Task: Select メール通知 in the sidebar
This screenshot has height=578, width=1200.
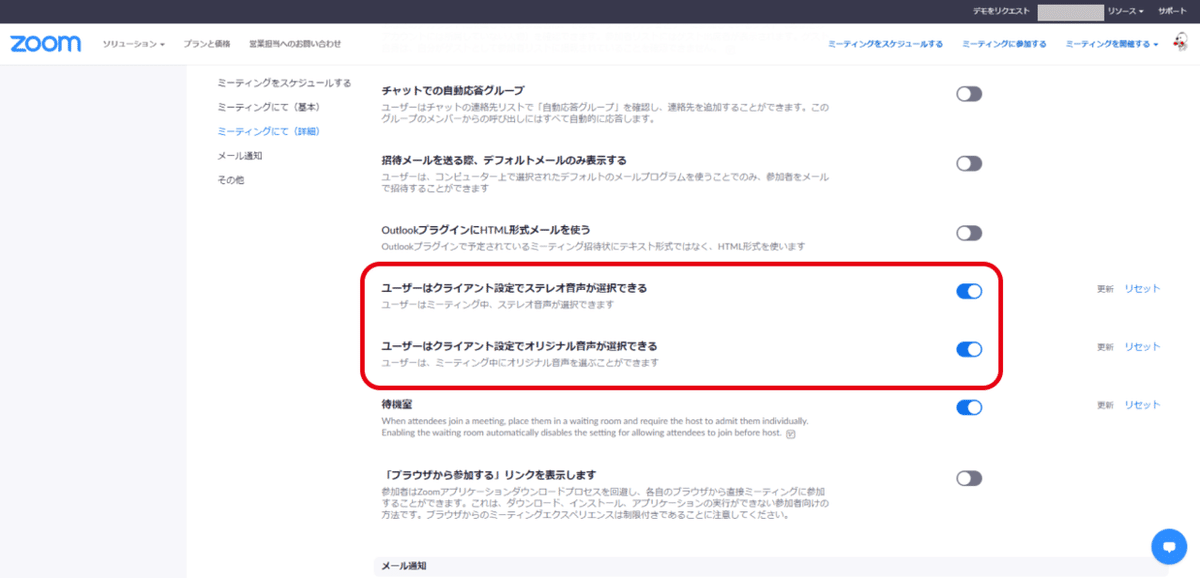Action: coord(239,155)
